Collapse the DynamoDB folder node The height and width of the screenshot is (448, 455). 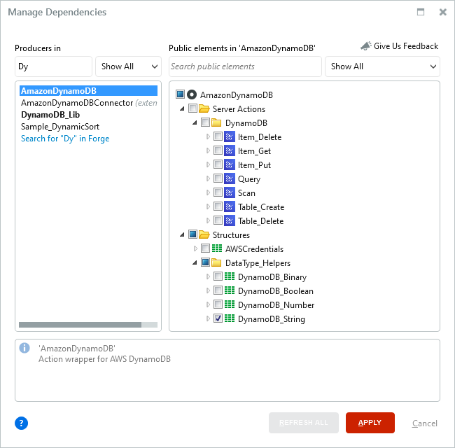pyautogui.click(x=195, y=123)
